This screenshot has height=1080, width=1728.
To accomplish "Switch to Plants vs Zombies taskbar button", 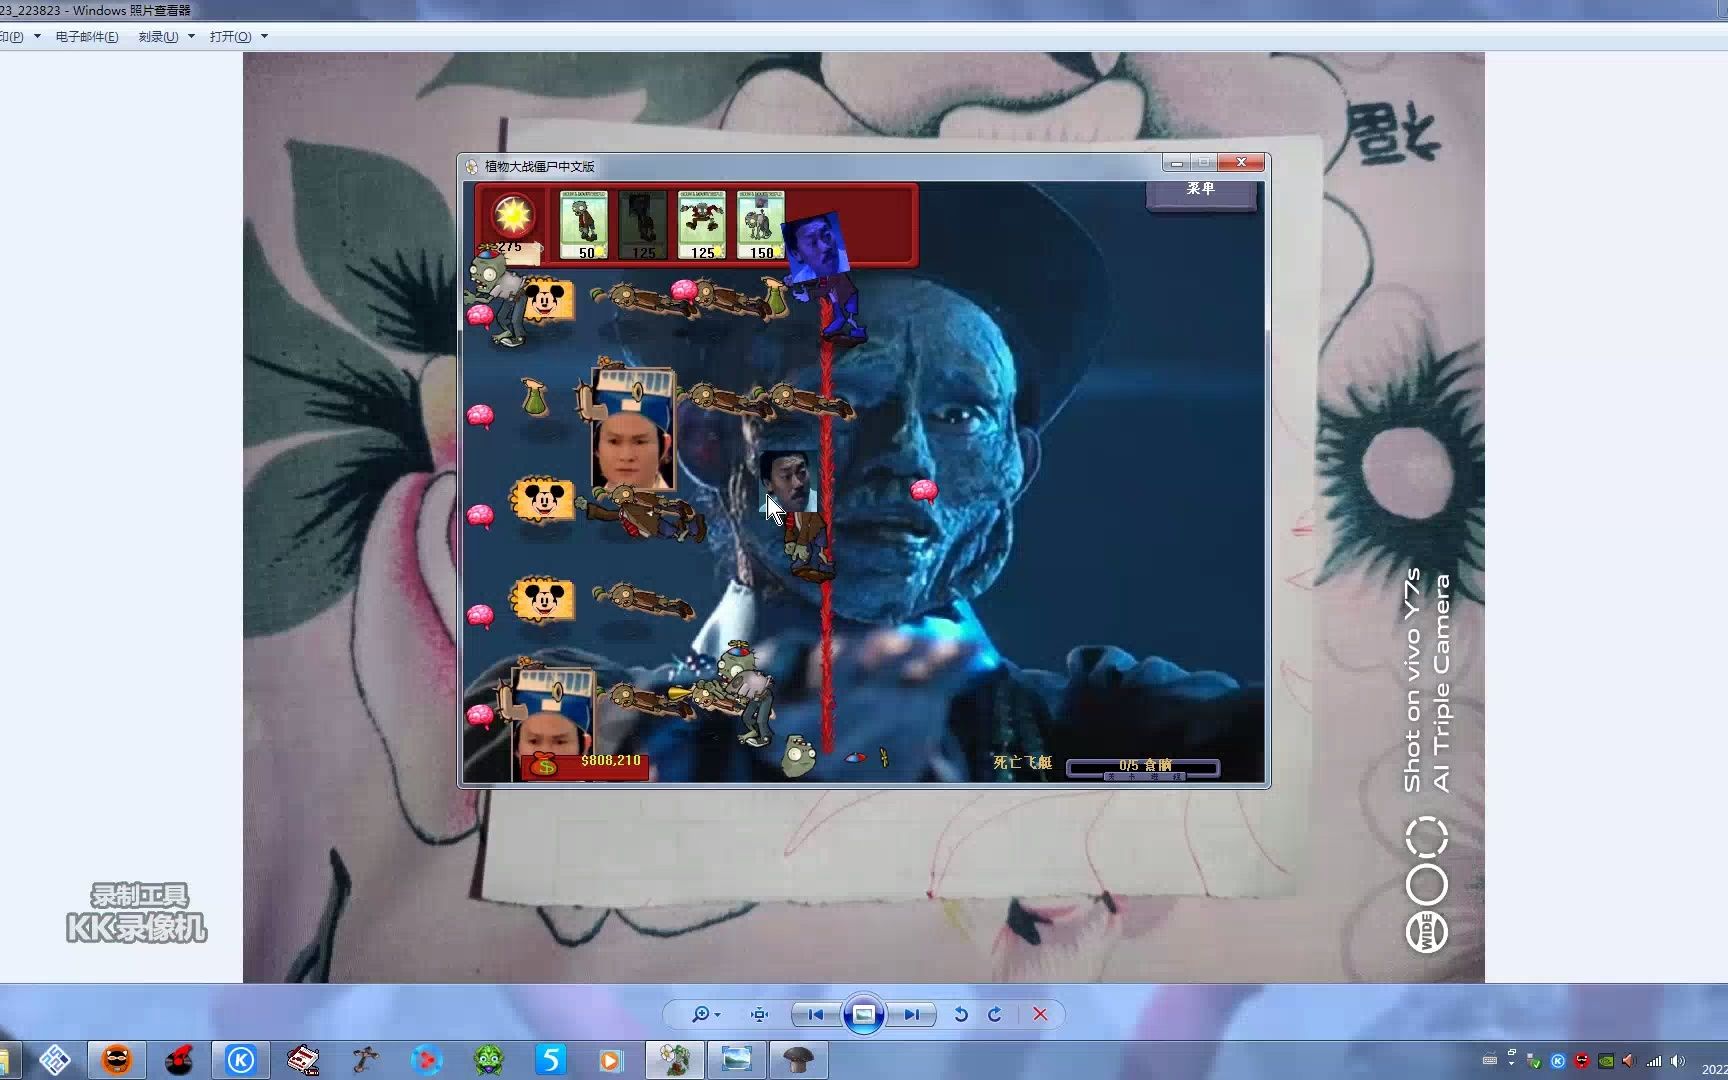I will pyautogui.click(x=675, y=1060).
